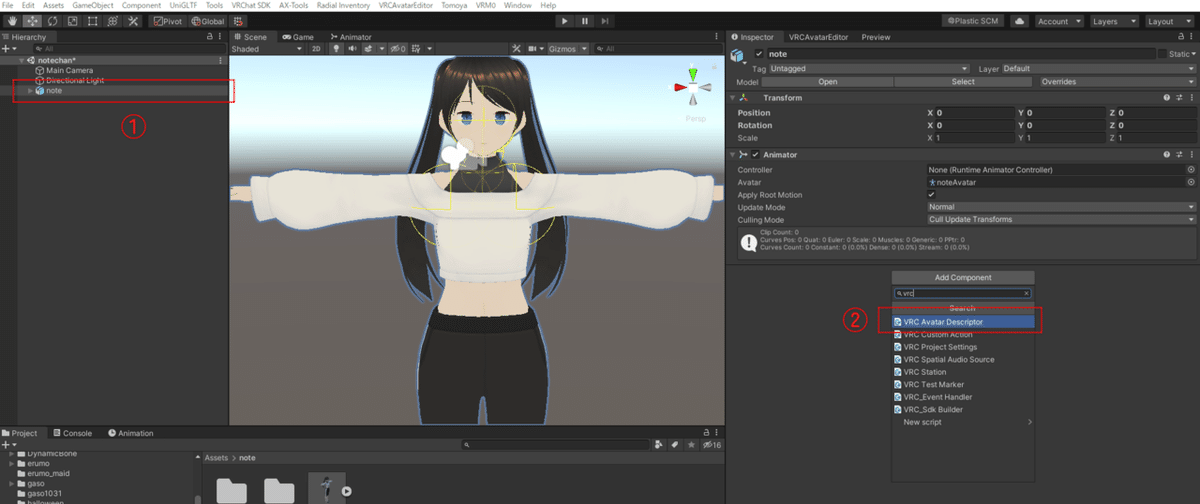Click the orientation gizmo in Scene view
The width and height of the screenshot is (1200, 504).
[693, 88]
